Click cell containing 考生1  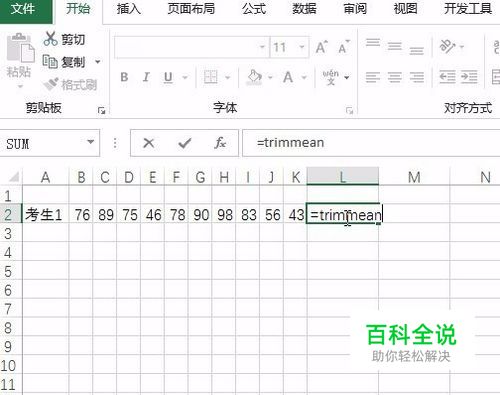pos(46,214)
